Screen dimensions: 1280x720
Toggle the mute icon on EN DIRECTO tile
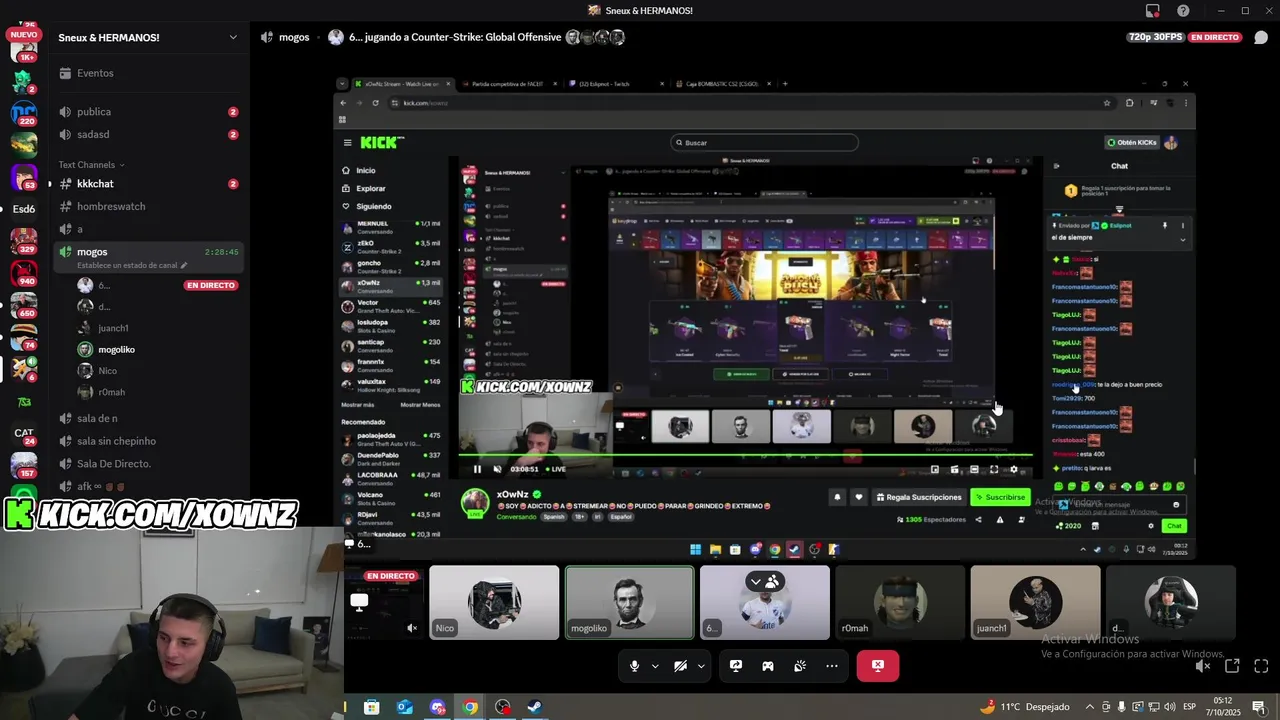(x=412, y=628)
